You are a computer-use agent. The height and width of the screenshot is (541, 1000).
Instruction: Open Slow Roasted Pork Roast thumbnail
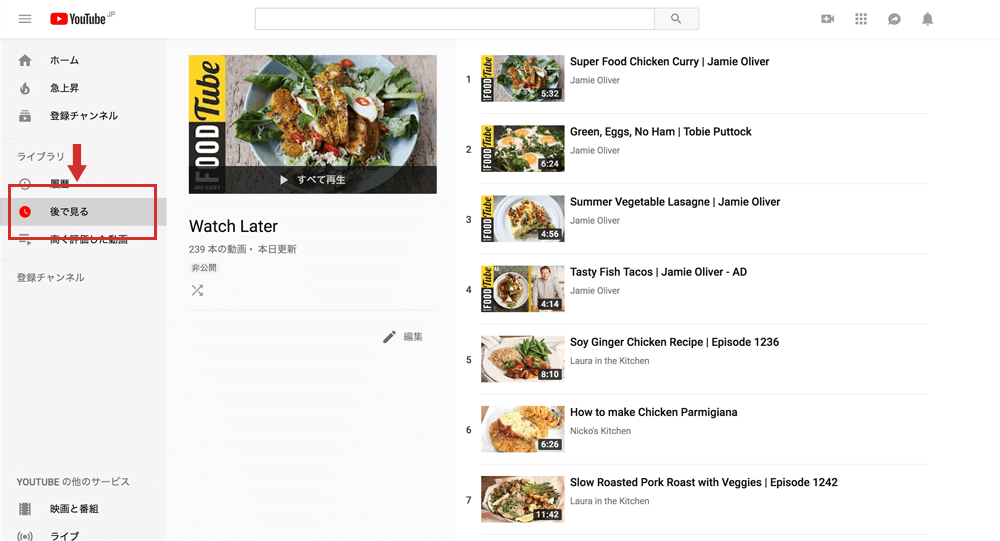click(x=522, y=500)
